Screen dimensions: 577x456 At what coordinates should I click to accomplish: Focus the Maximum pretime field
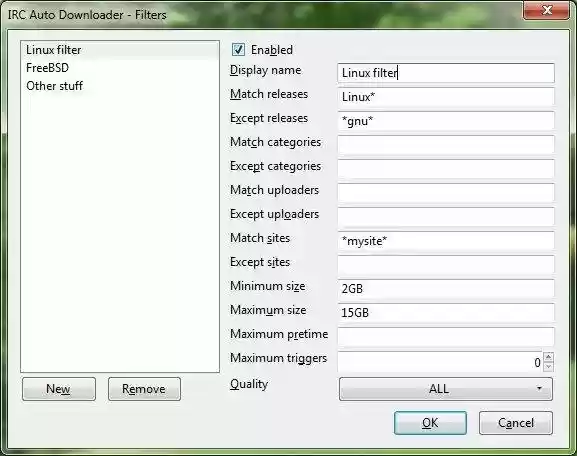(x=446, y=336)
